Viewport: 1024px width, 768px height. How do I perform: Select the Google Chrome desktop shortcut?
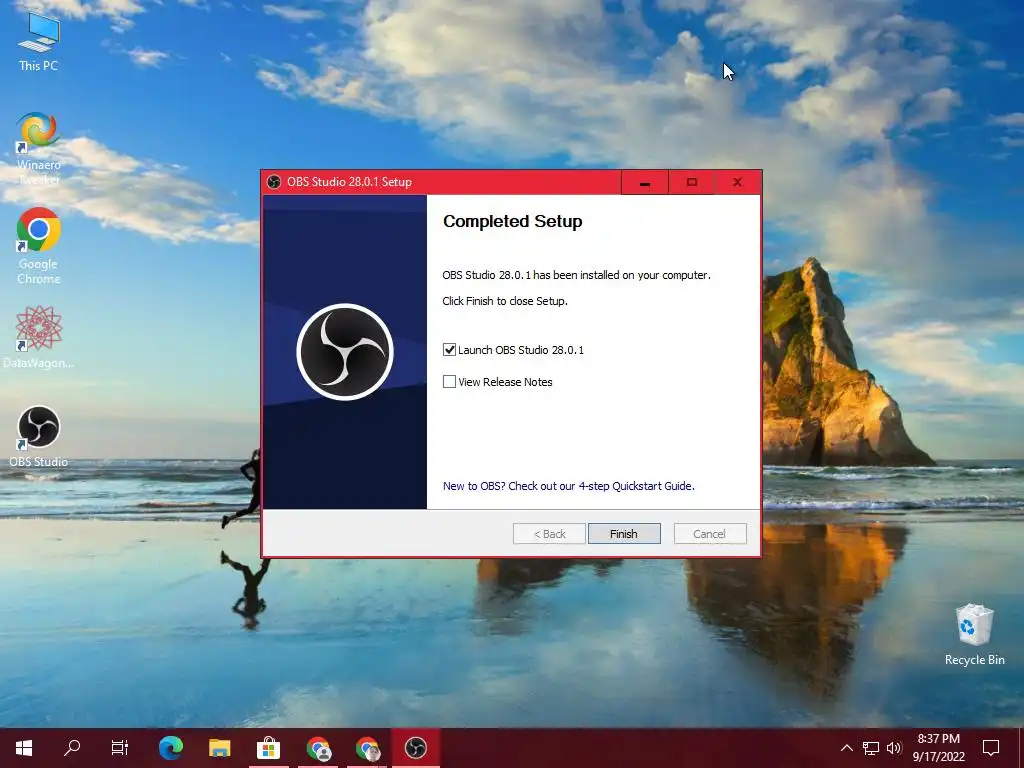pyautogui.click(x=39, y=246)
